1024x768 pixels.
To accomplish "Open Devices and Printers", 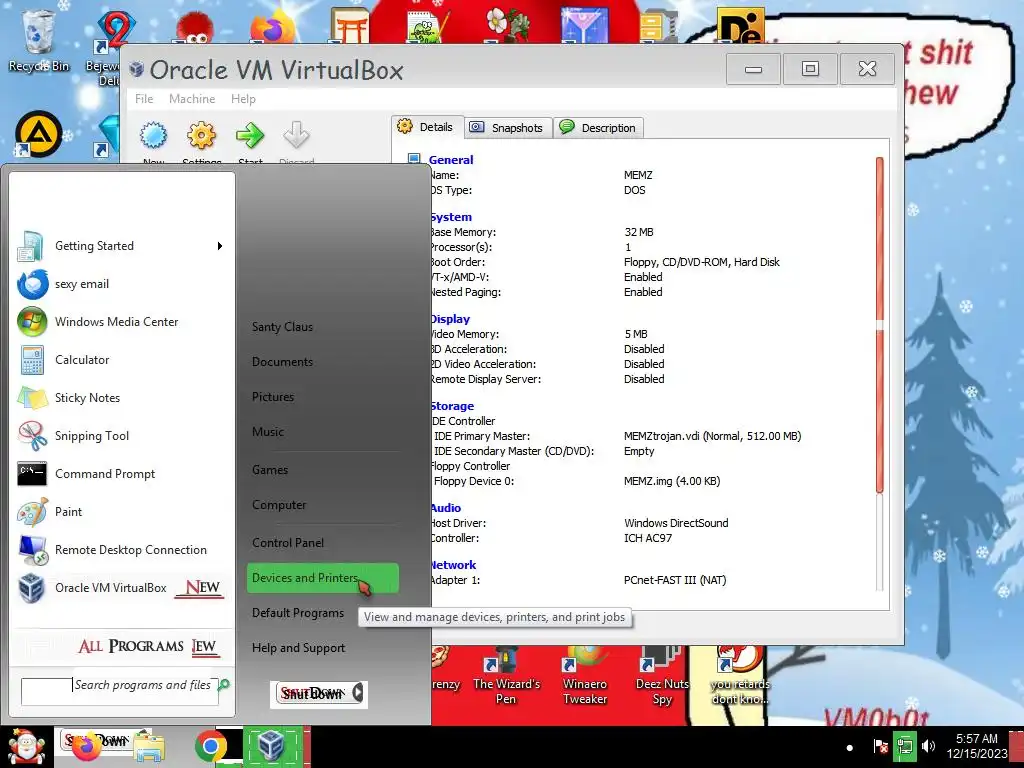I will pos(323,578).
